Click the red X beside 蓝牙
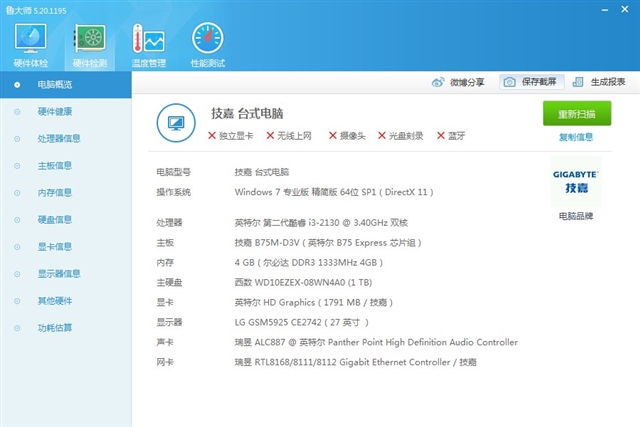Image resolution: width=640 pixels, height=427 pixels. pos(441,136)
